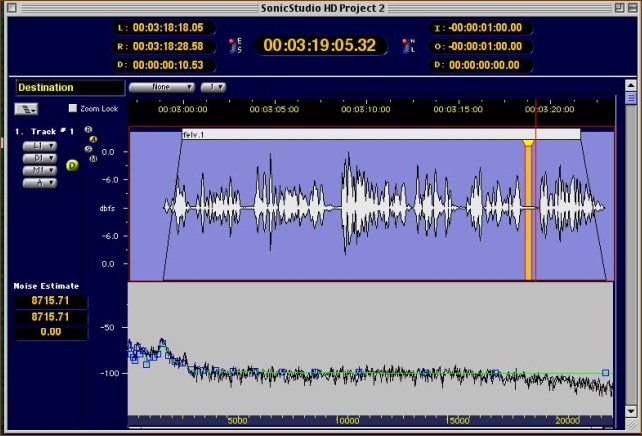Click the 5000 frequency axis label
Viewport: 642px width, 436px height.
[x=237, y=420]
